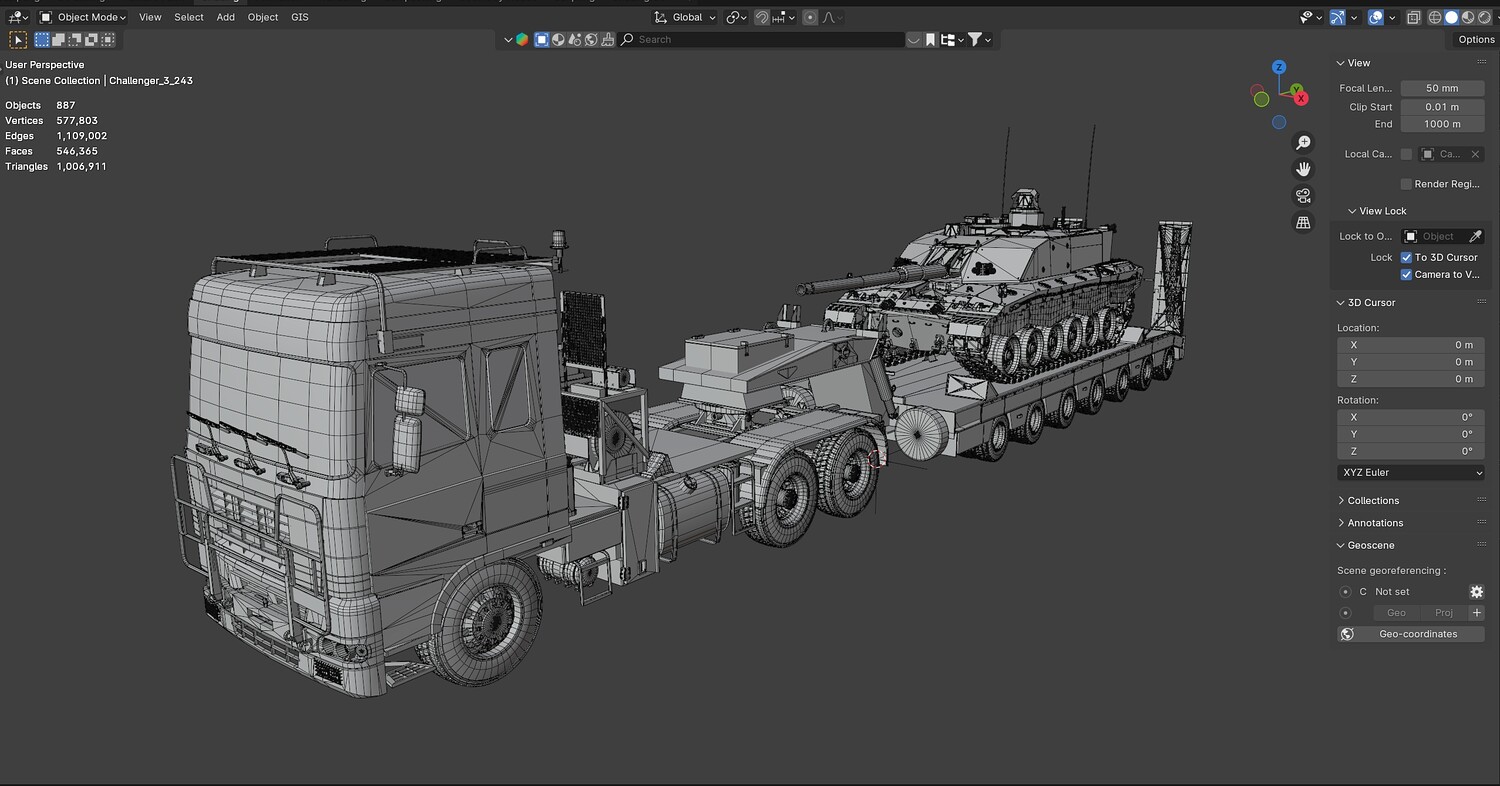Click the Clip Start 0.01 m field

[x=1442, y=106]
